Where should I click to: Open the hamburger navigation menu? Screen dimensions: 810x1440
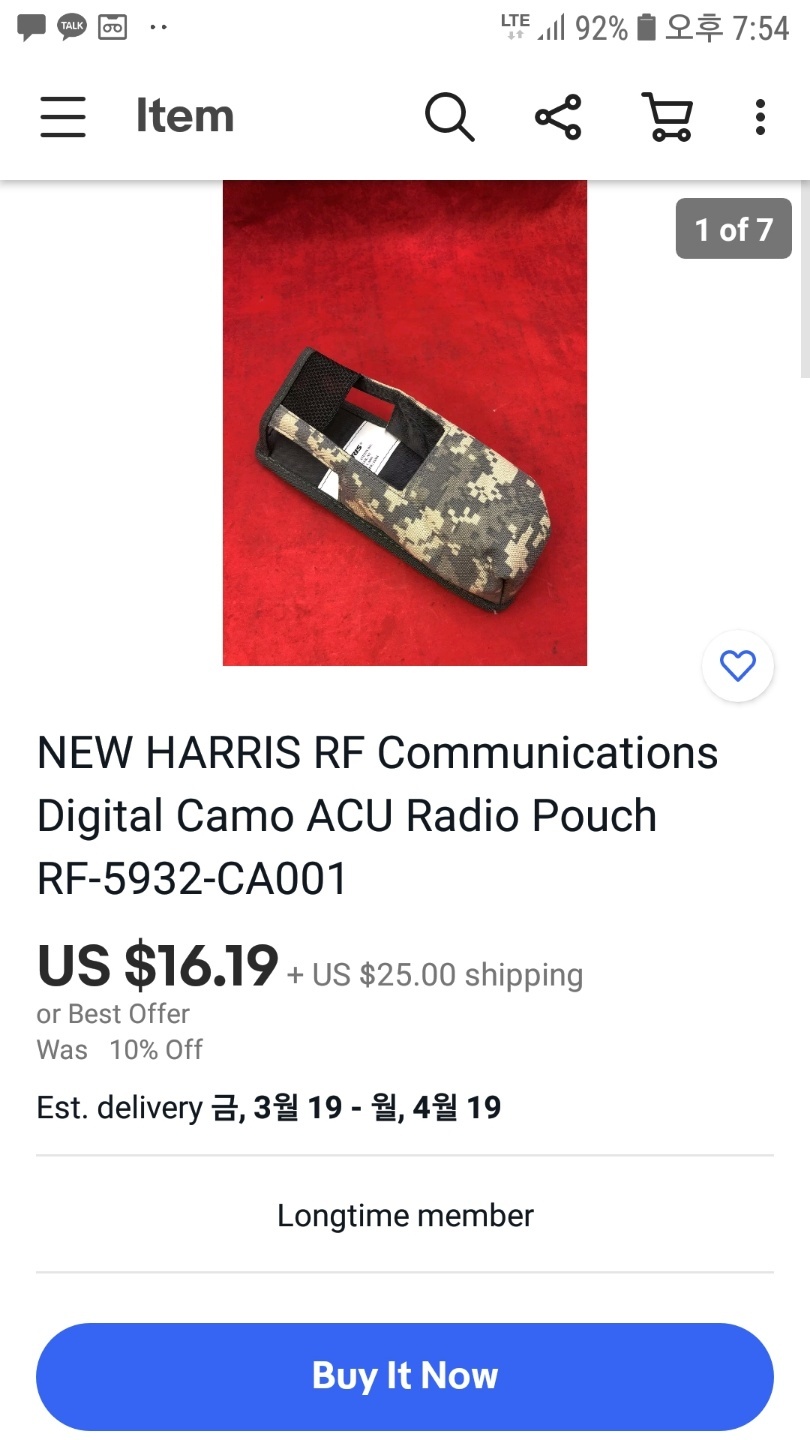pyautogui.click(x=62, y=117)
